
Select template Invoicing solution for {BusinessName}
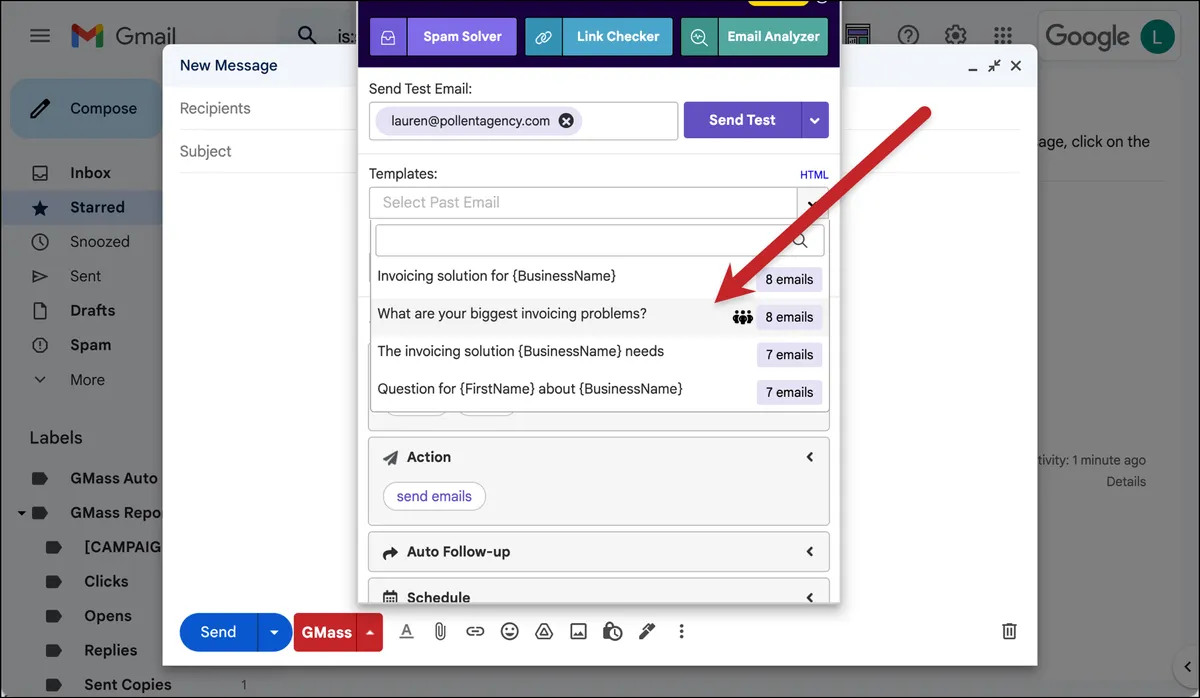[x=599, y=279]
